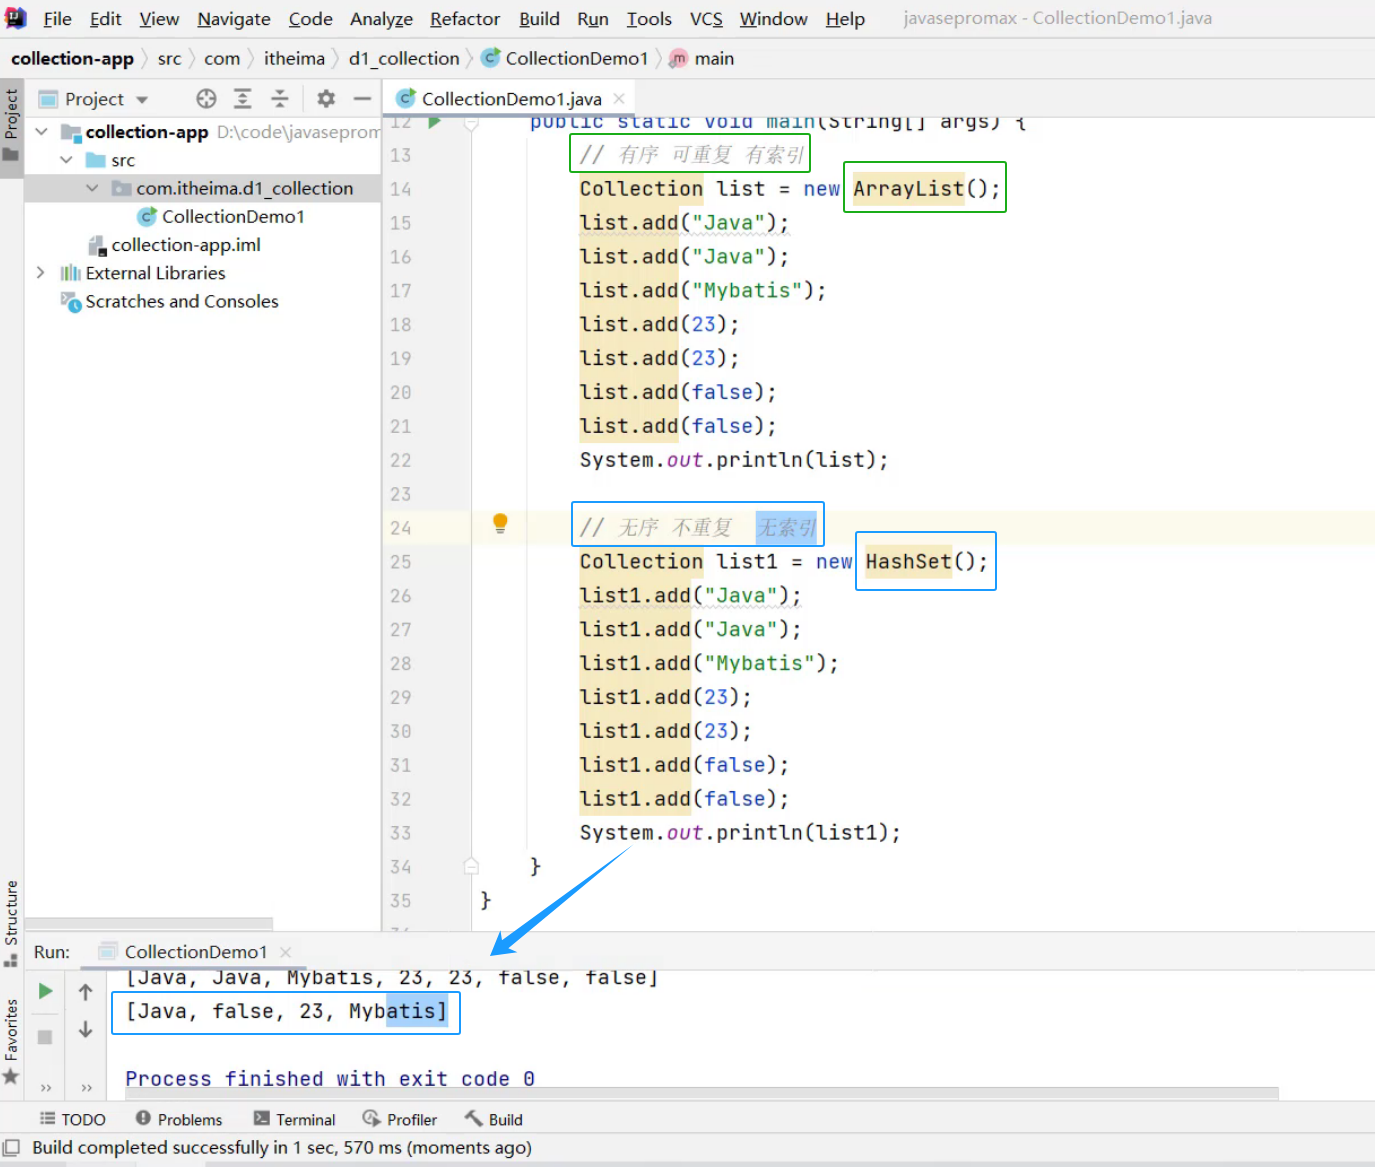Viewport: 1375px width, 1167px height.
Task: Click the Stop process square icon
Action: 45,1037
